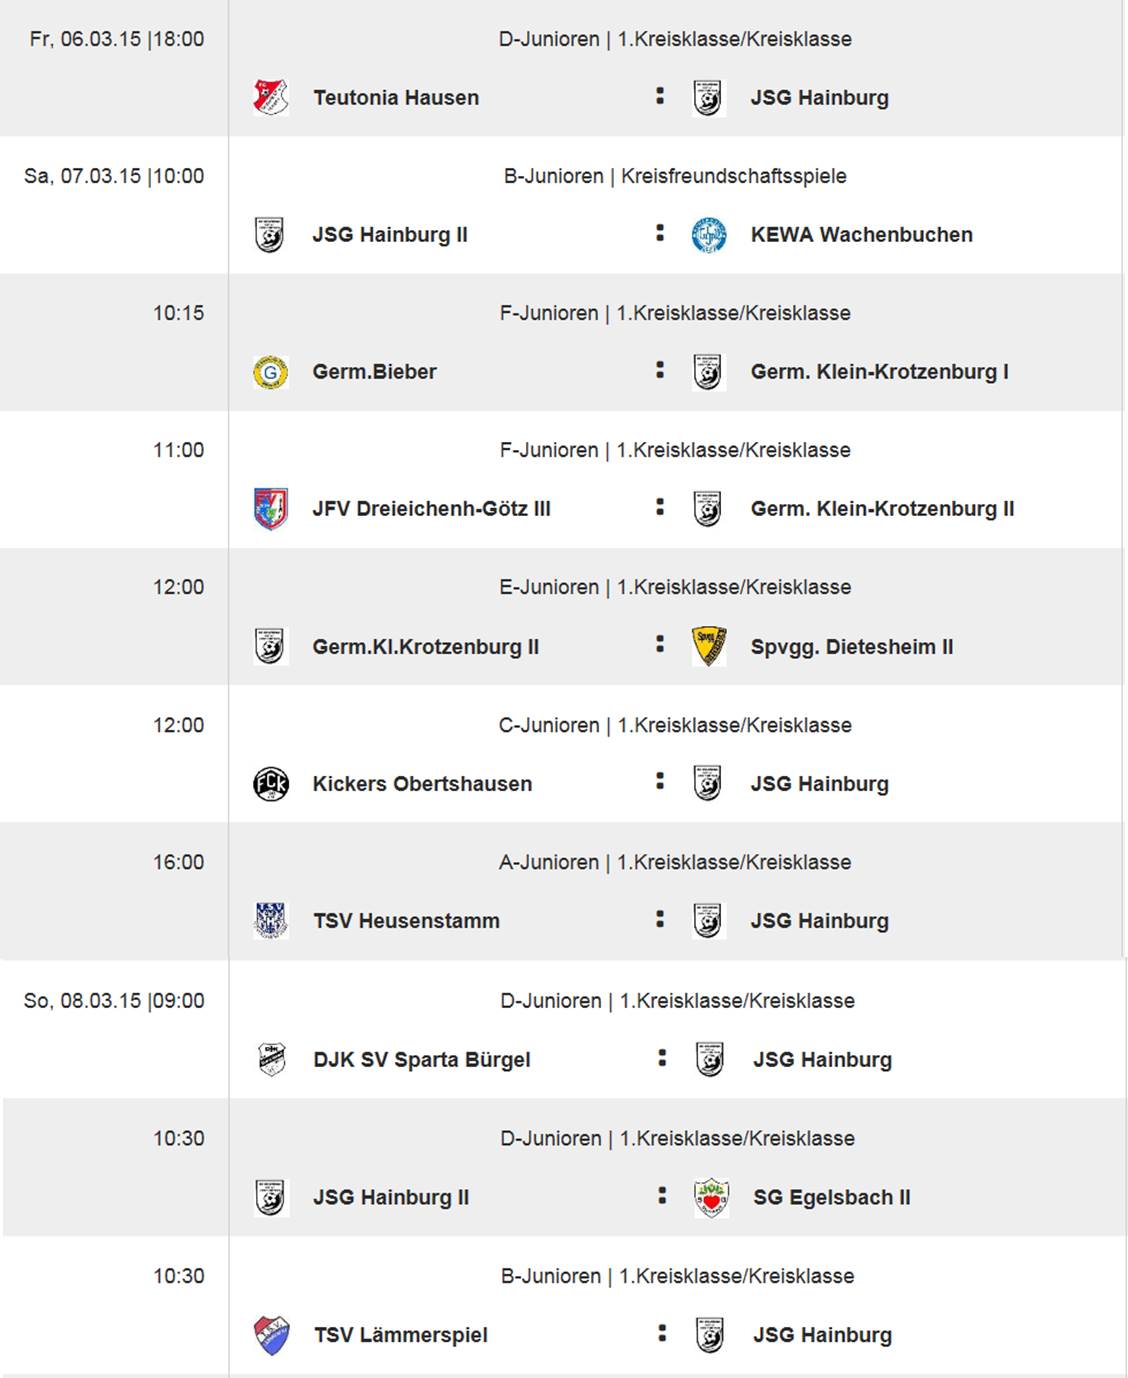Screen dimensions: 1128x1378
Task: Click the TSV Heusenstamm club crest
Action: click(x=270, y=920)
